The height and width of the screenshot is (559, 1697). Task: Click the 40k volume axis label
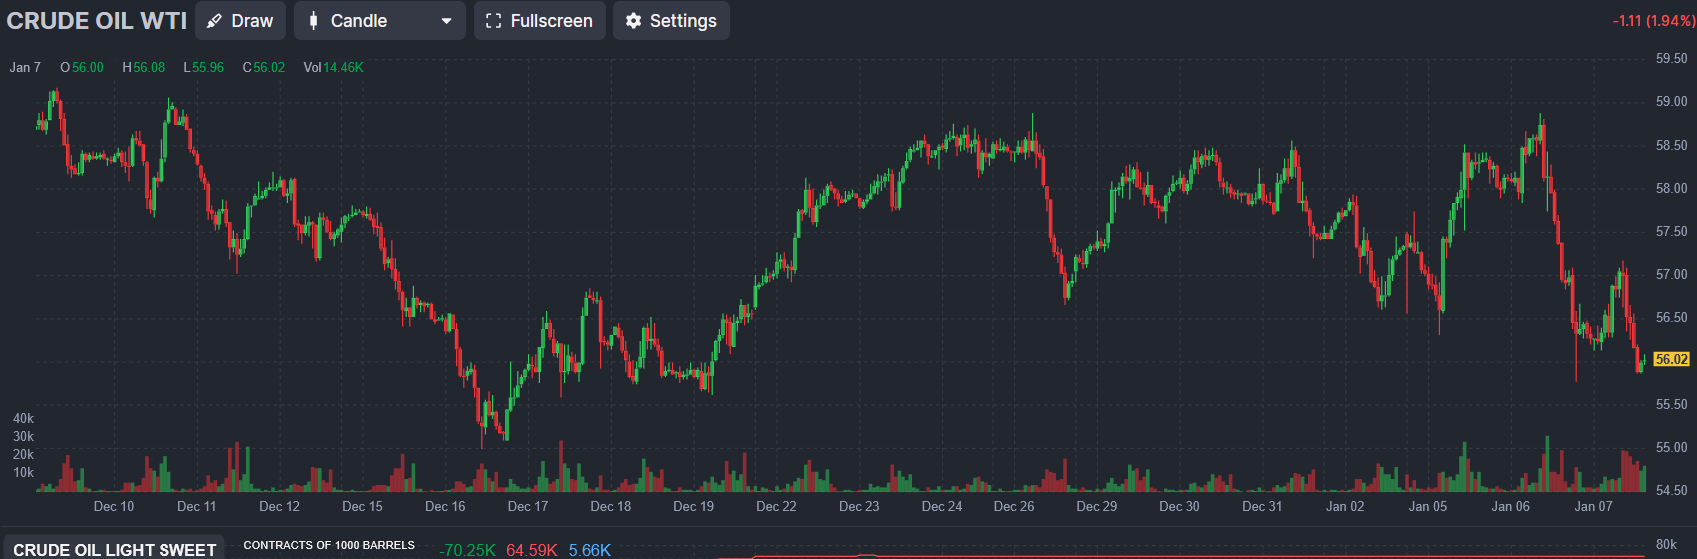[x=23, y=418]
